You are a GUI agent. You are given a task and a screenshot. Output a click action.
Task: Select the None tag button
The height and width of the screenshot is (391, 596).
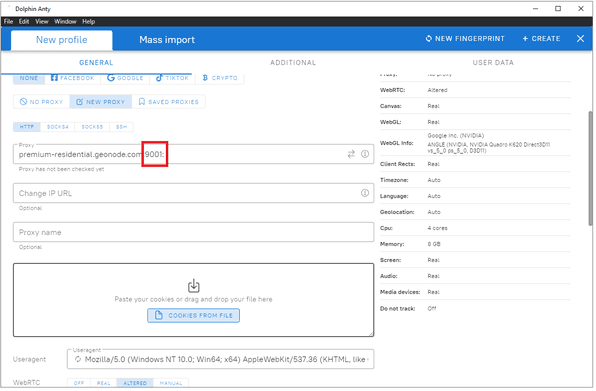coord(29,78)
